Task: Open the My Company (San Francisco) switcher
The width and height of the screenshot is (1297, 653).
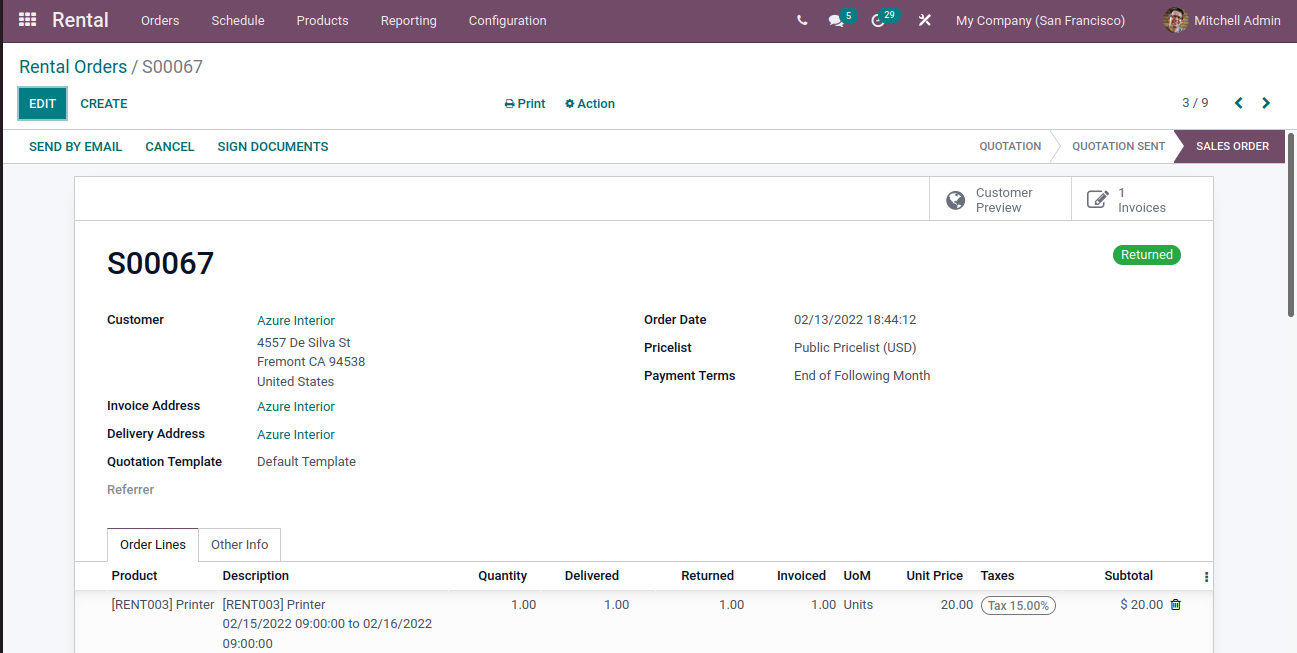Action: point(1040,20)
